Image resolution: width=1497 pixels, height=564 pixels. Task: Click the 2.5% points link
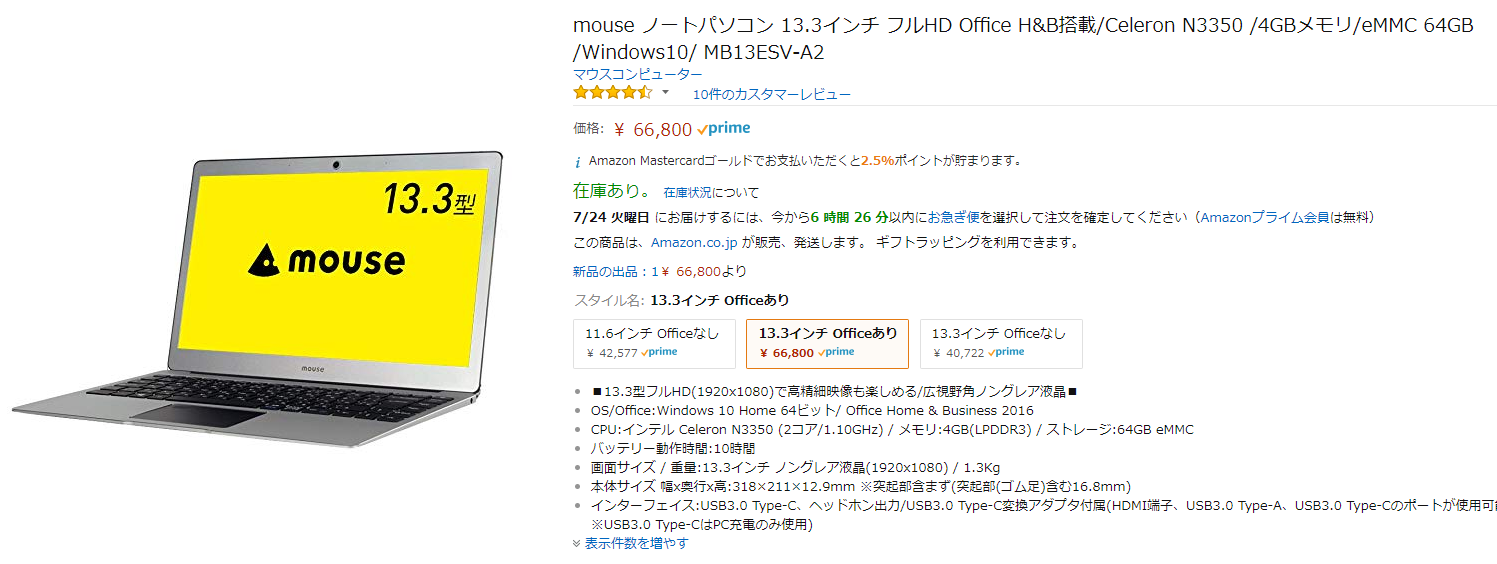878,160
